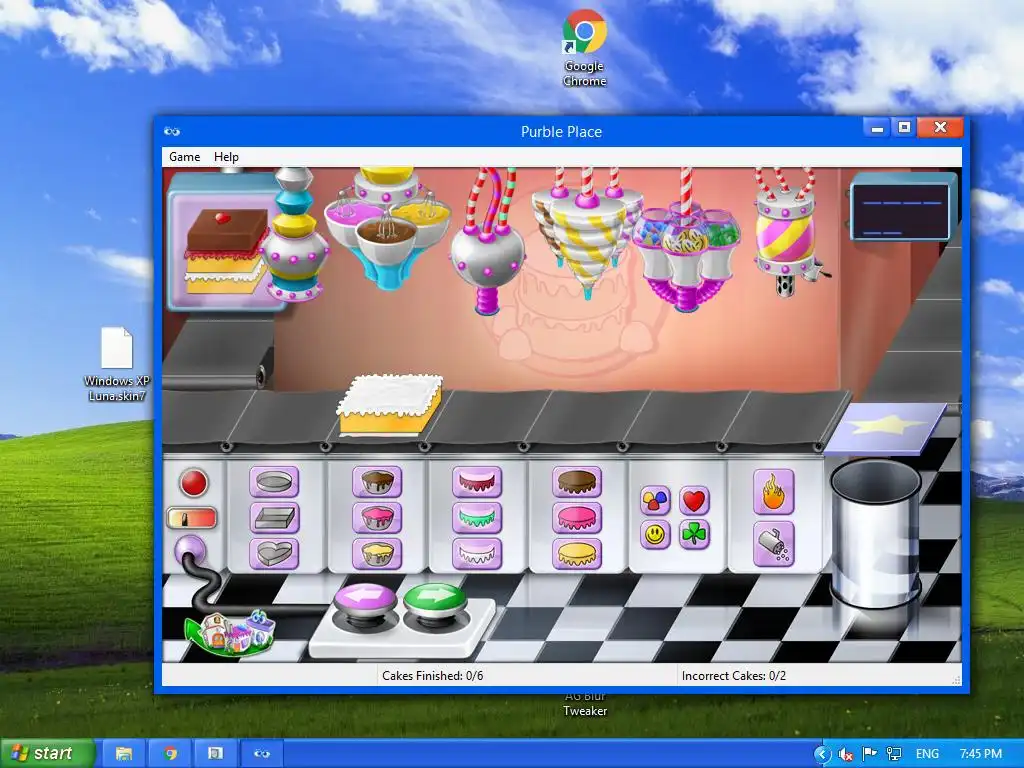
Task: Open the Google Chrome desktop shortcut
Action: [584, 49]
